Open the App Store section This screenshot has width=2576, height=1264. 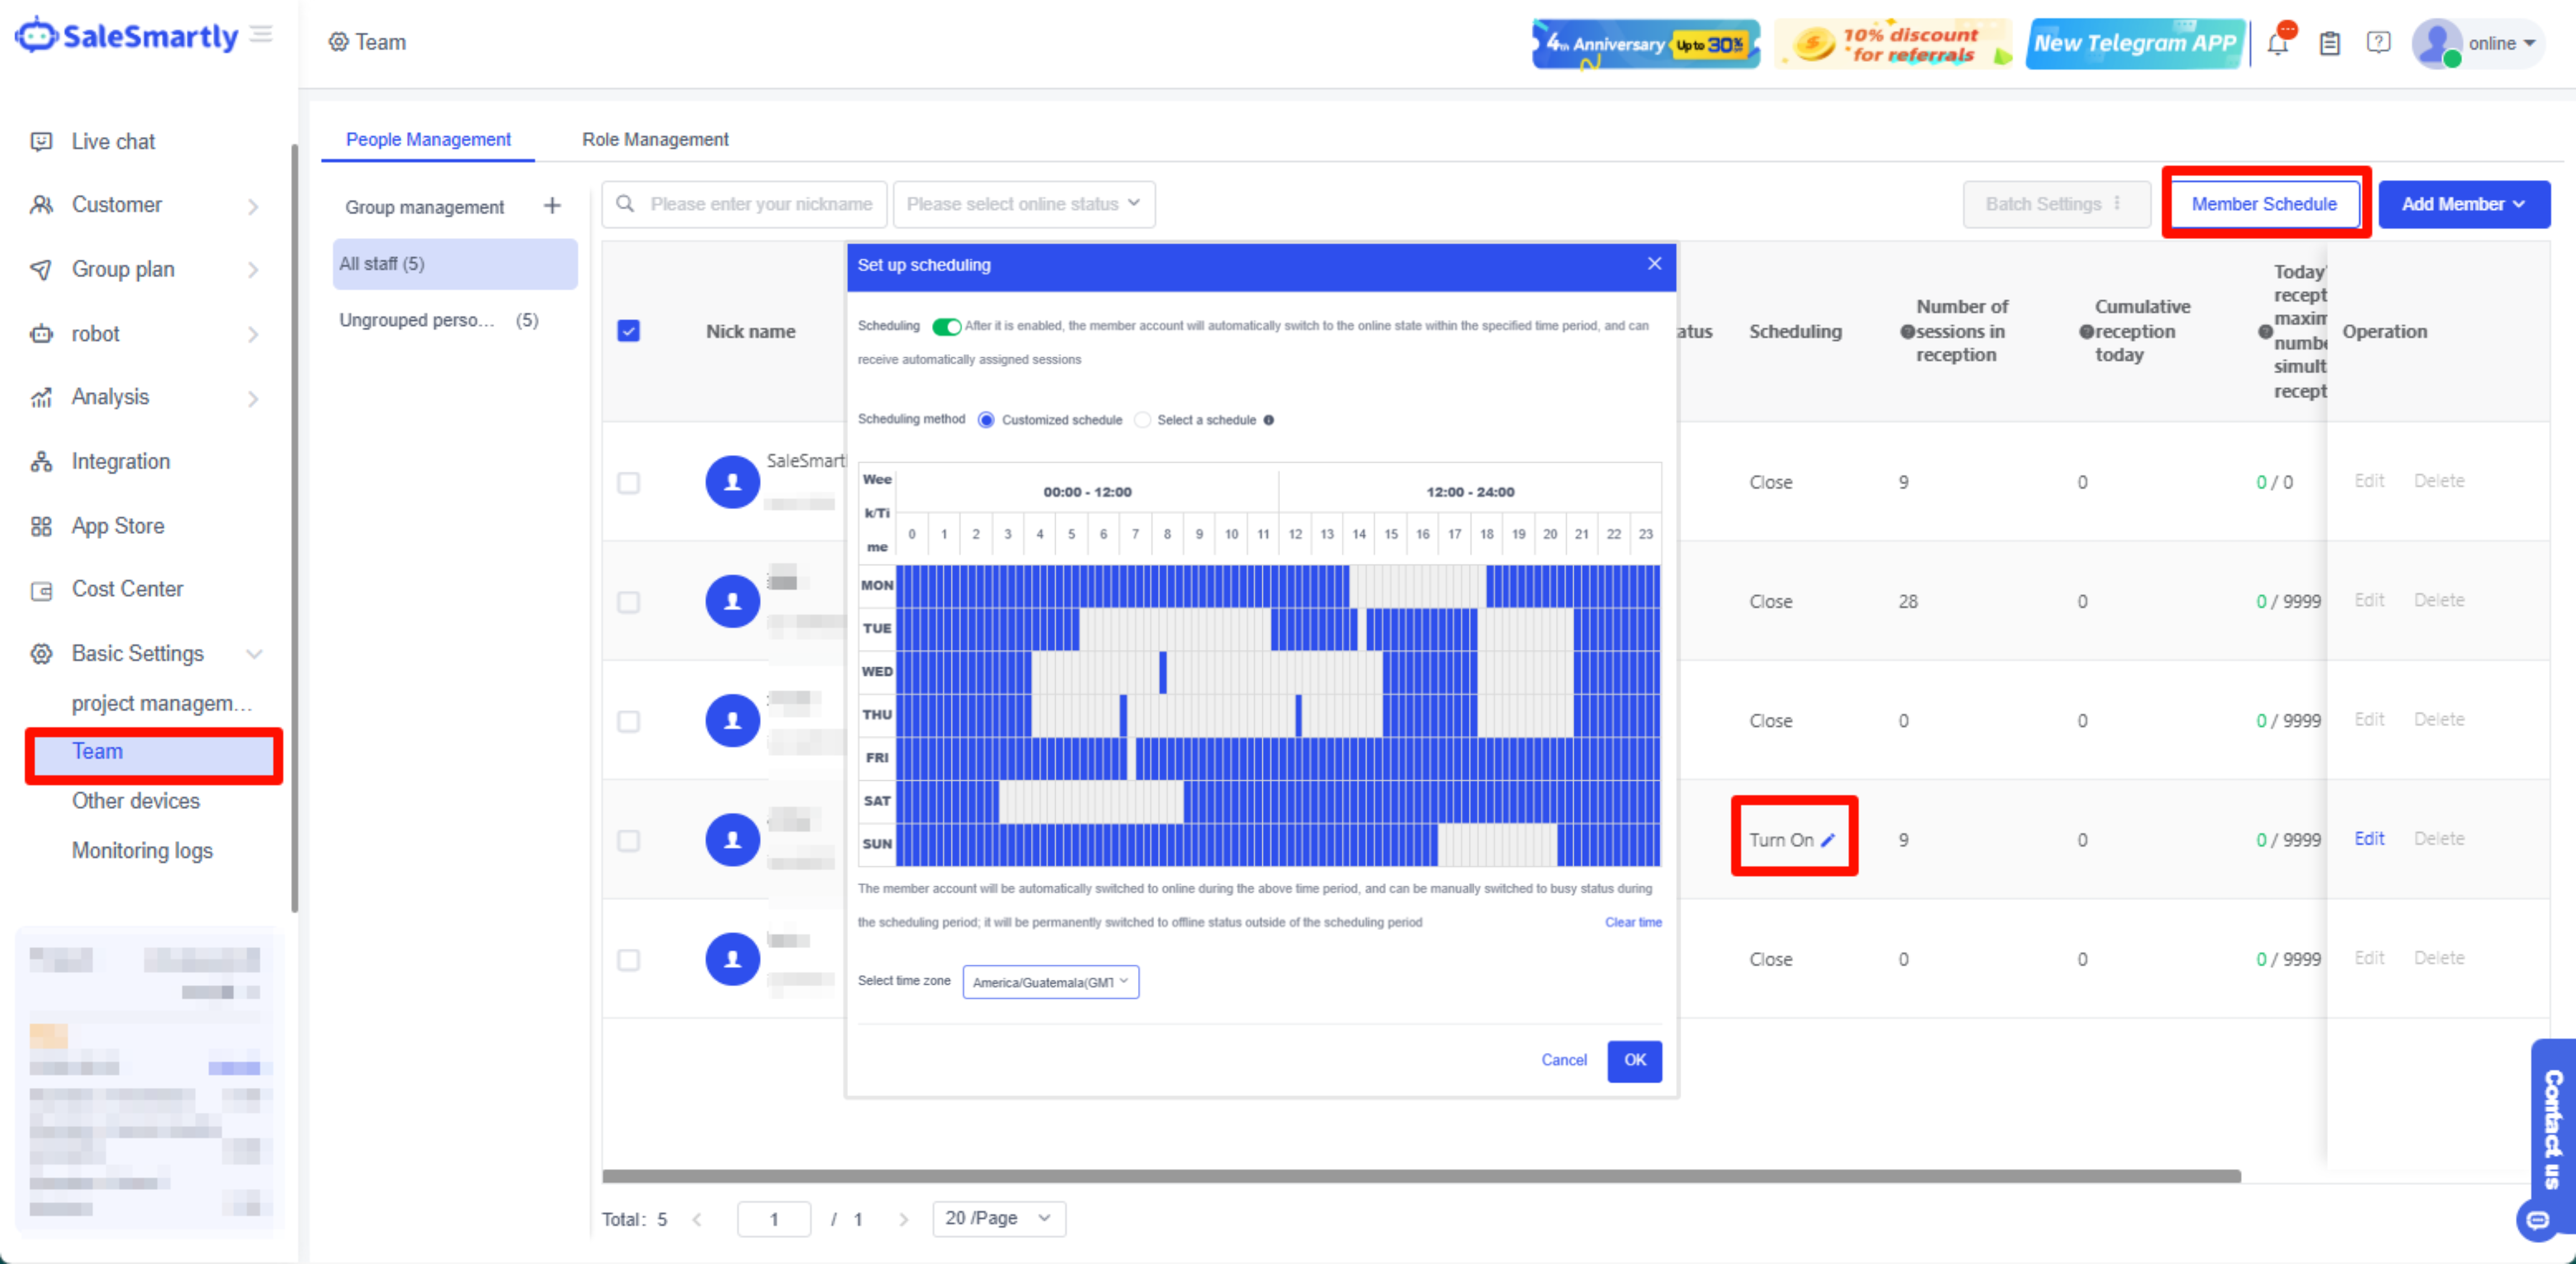point(118,525)
